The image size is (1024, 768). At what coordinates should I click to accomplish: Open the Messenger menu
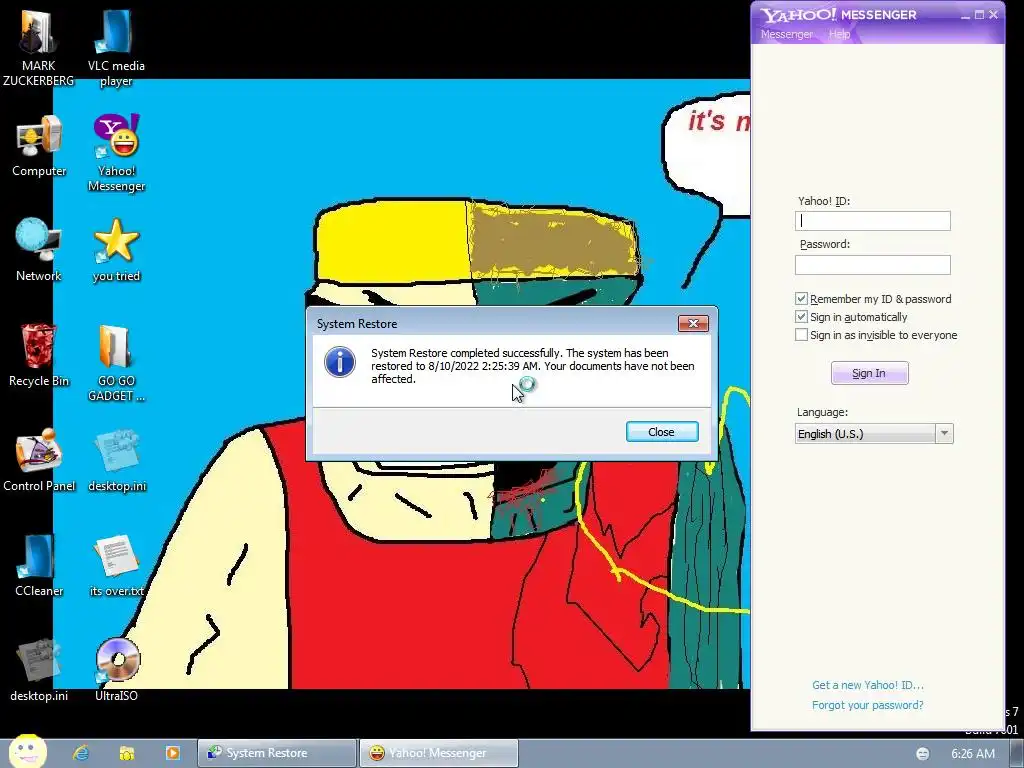(786, 34)
